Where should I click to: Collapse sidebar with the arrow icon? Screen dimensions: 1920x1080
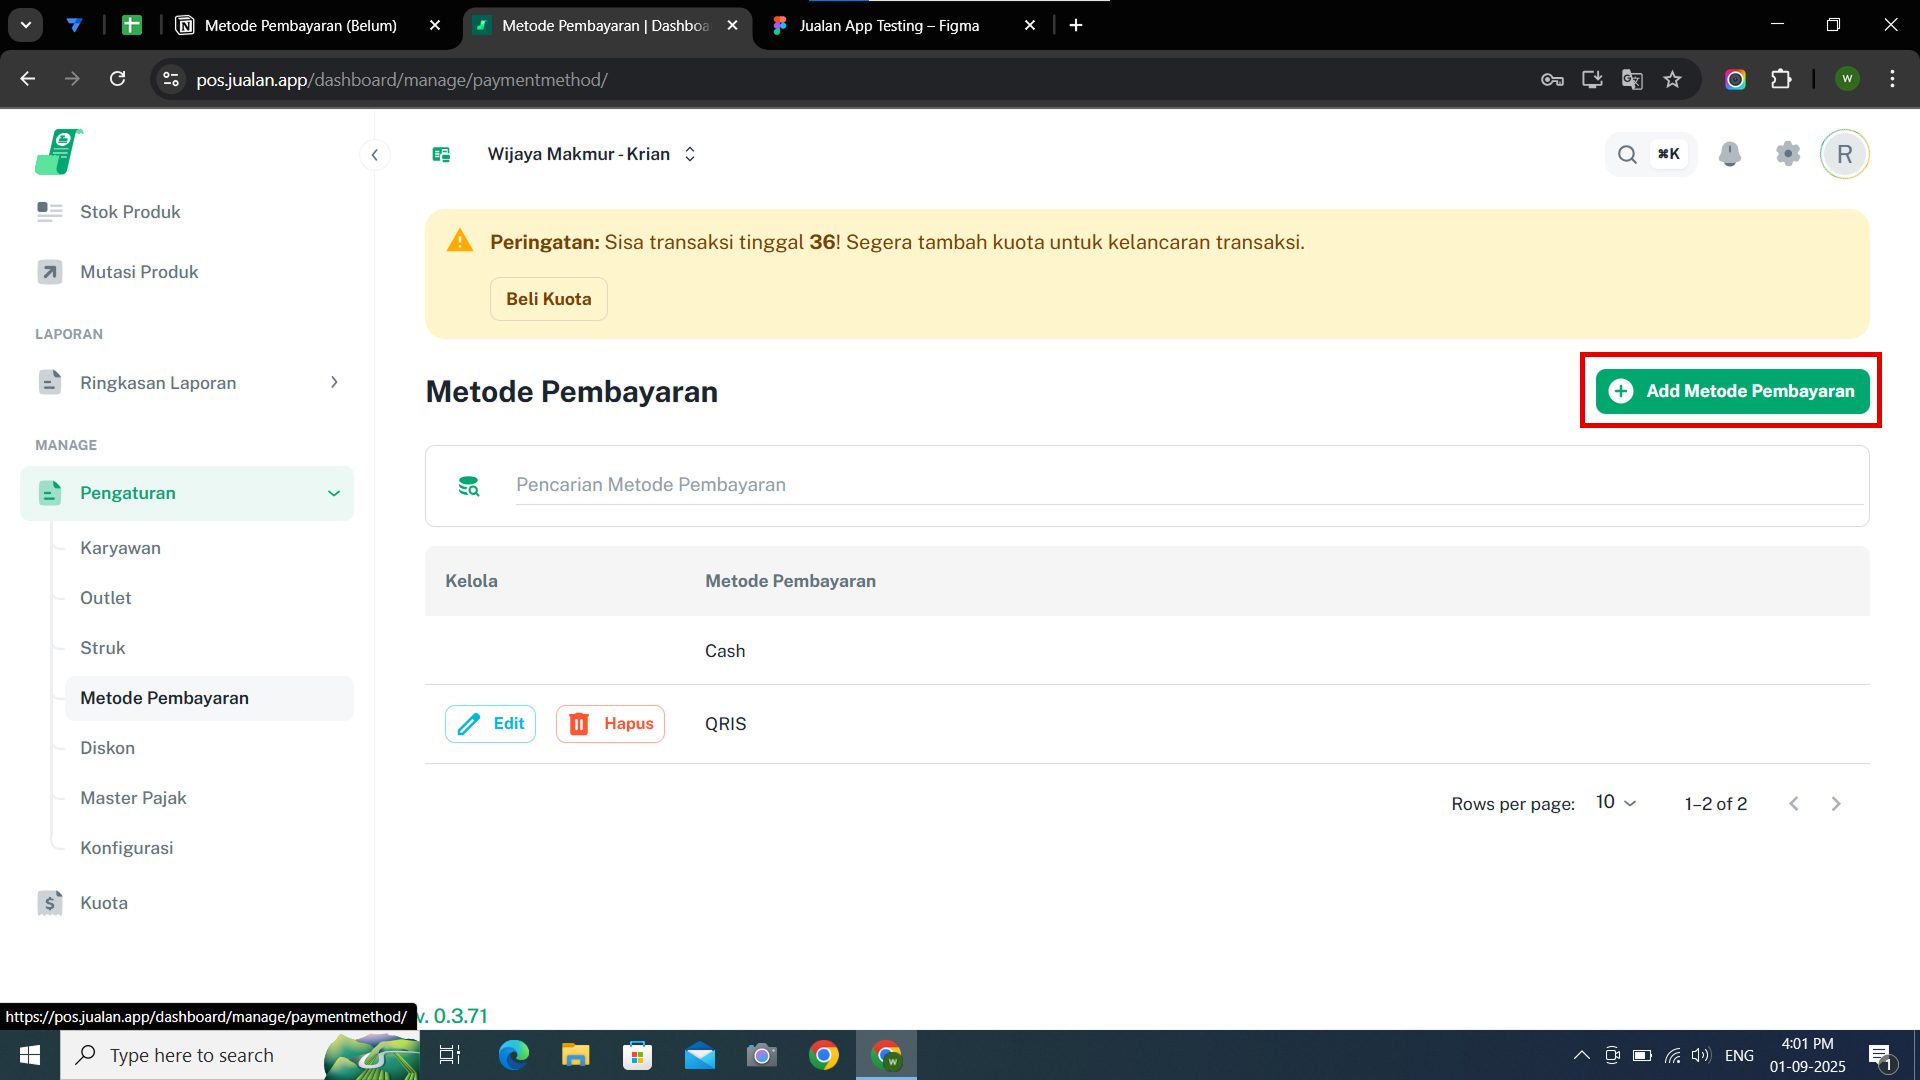click(374, 154)
